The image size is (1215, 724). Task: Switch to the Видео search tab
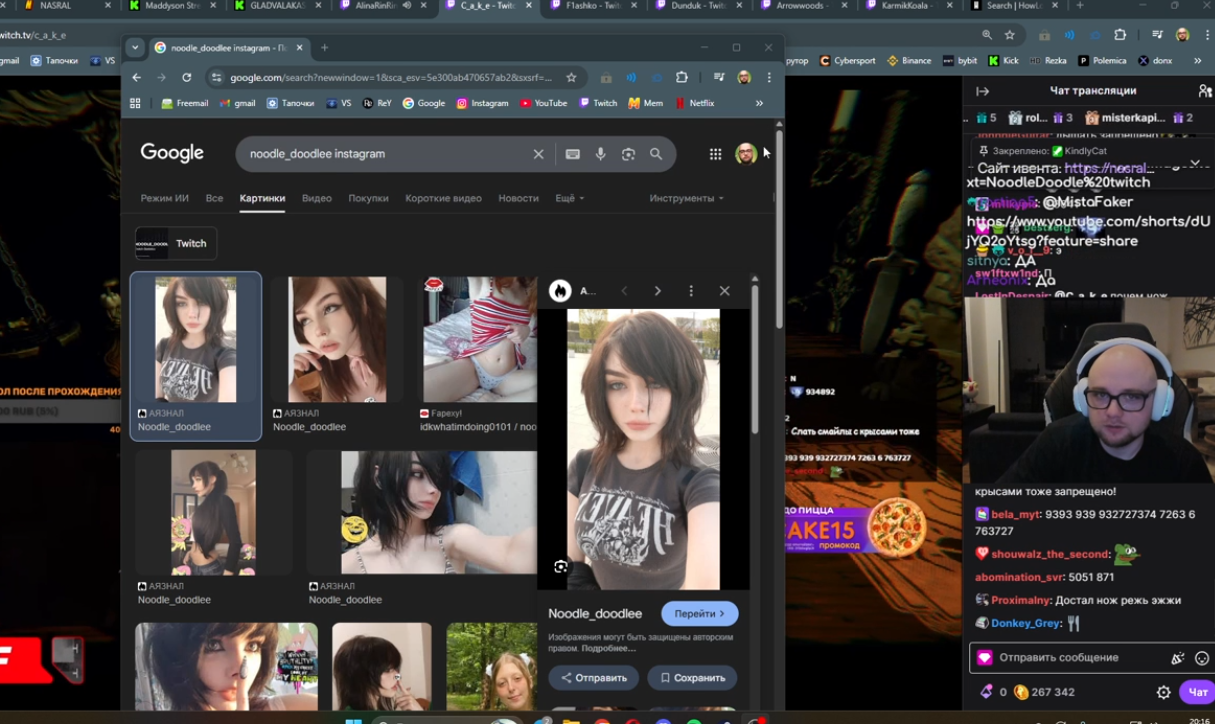pyautogui.click(x=316, y=198)
